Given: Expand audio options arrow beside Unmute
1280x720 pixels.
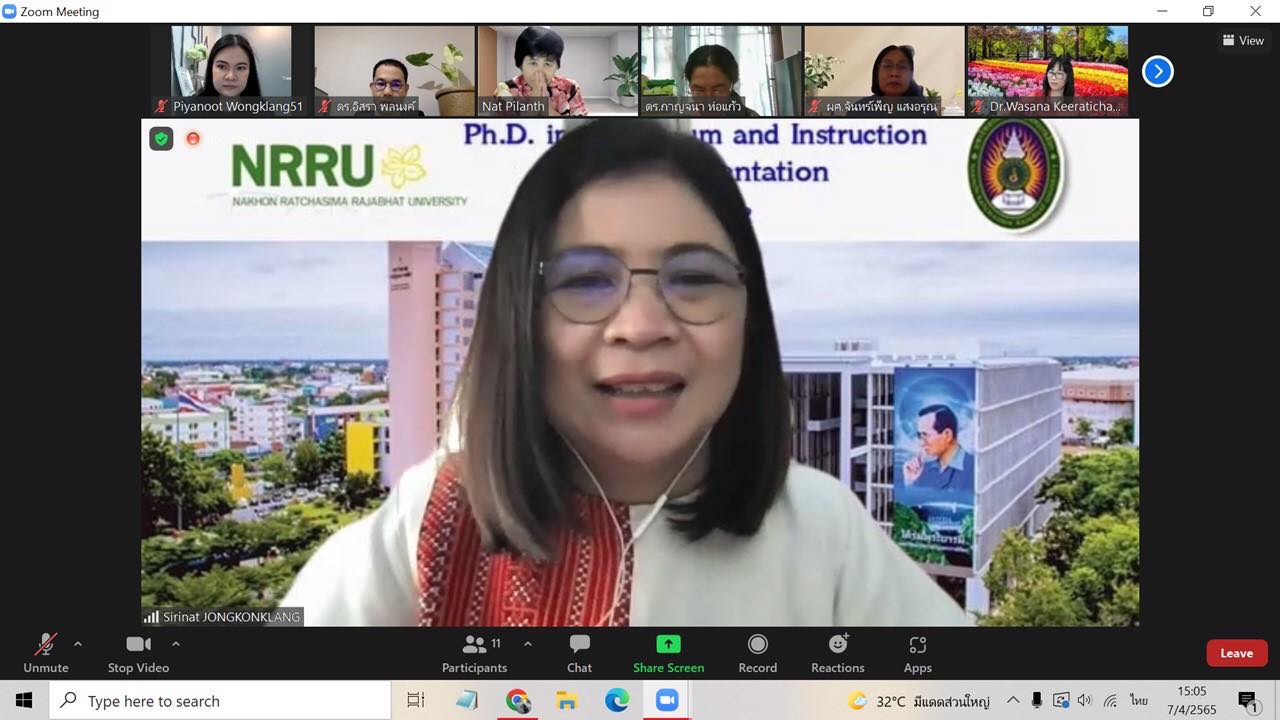Looking at the screenshot, I should coord(78,644).
